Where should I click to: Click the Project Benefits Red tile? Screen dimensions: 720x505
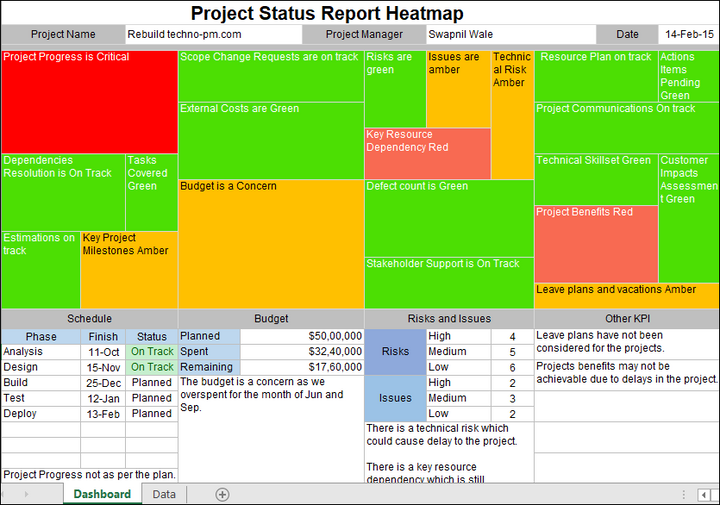(596, 244)
